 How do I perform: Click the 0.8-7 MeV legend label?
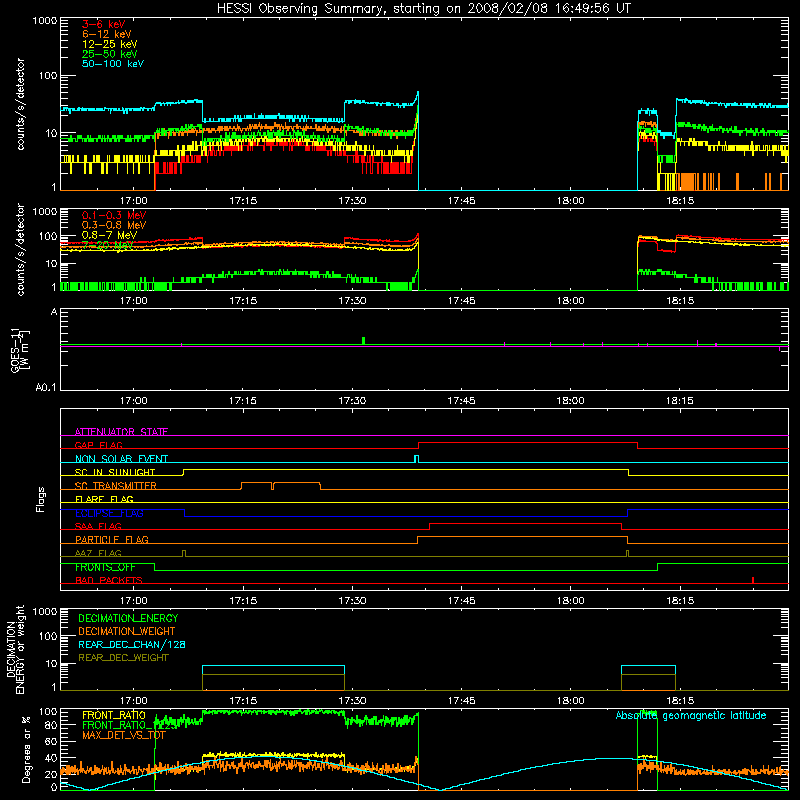[109, 235]
